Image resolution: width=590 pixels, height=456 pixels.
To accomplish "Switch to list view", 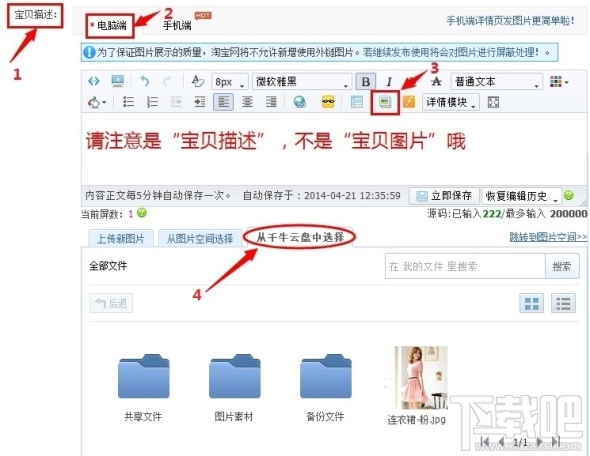I will click(x=563, y=303).
